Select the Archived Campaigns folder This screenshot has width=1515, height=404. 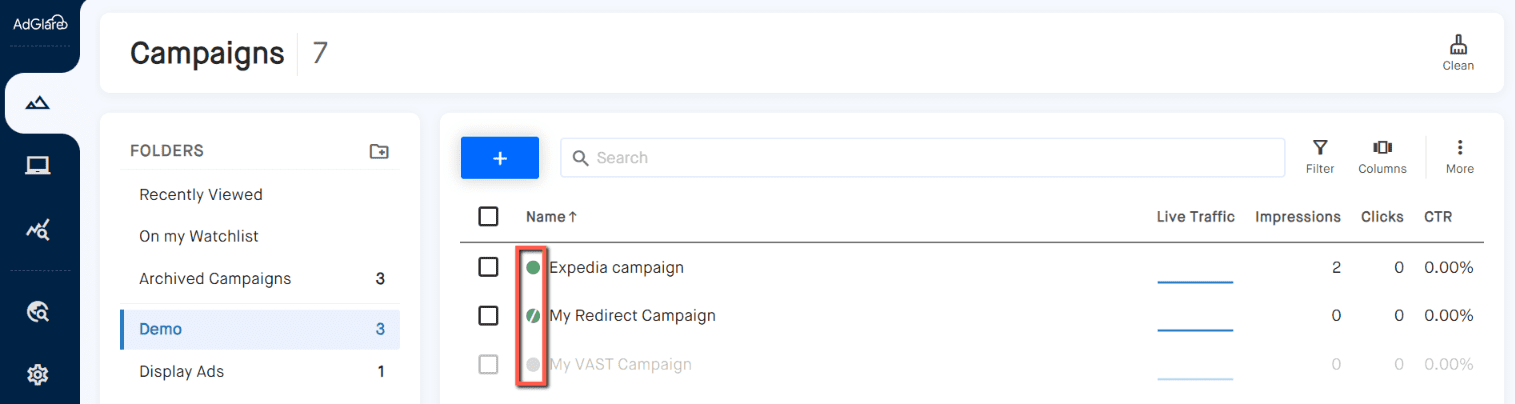pos(215,279)
